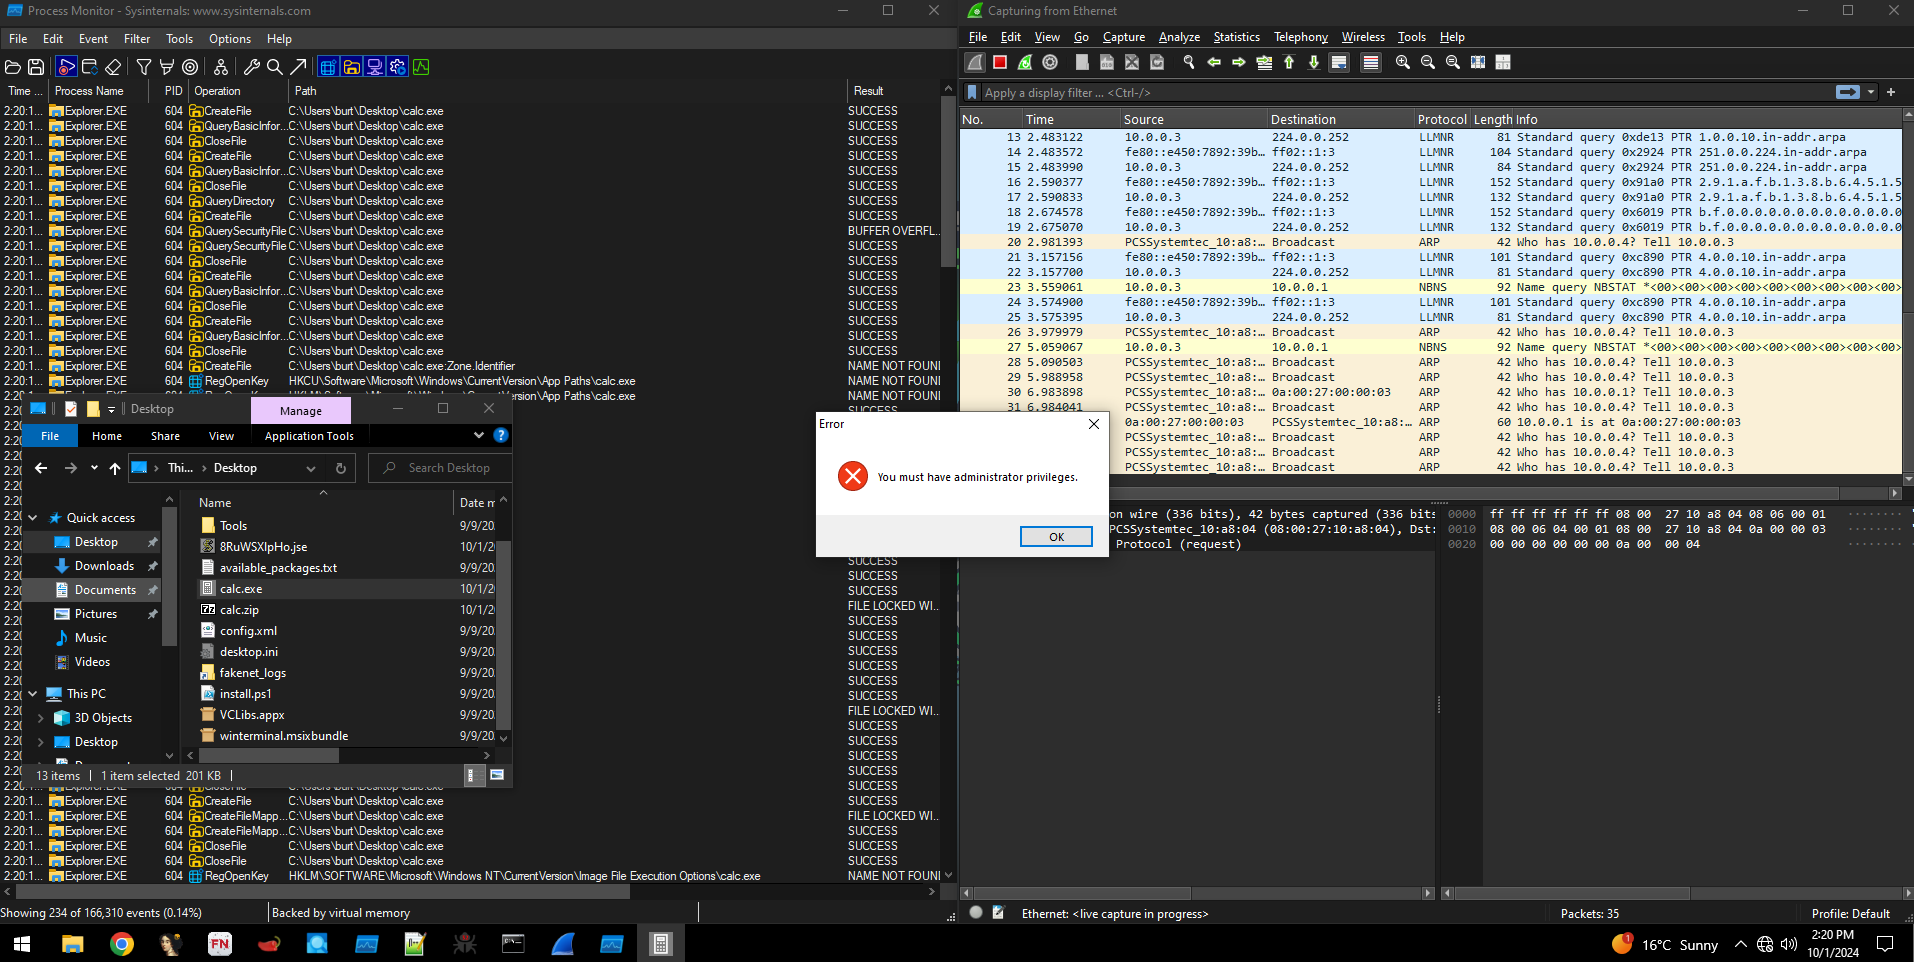1914x962 pixels.
Task: Toggle showing file system activity
Action: pyautogui.click(x=351, y=67)
